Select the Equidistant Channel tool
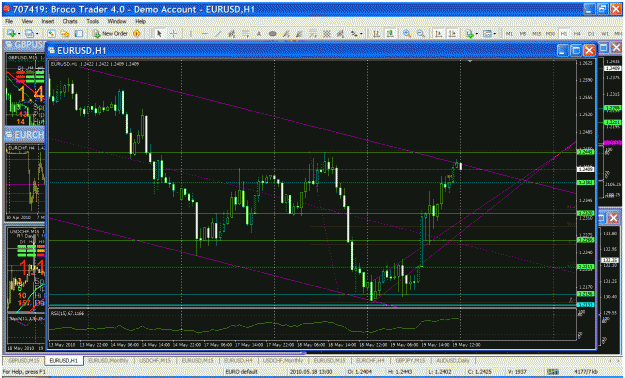Viewport: 625px width, 378px height. 232,33
